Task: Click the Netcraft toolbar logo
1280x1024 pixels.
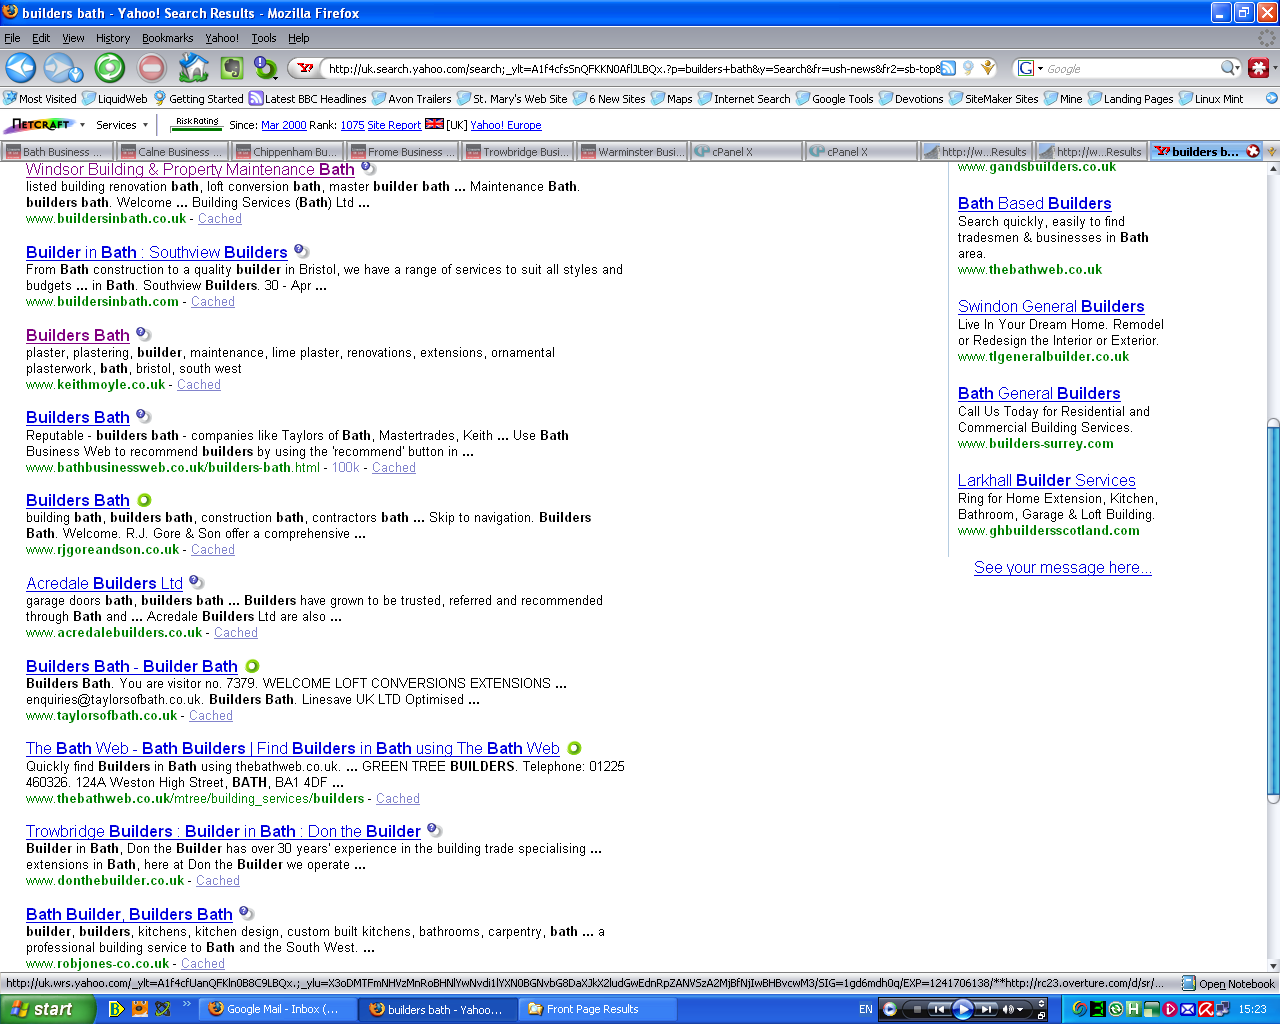Action: [x=38, y=125]
